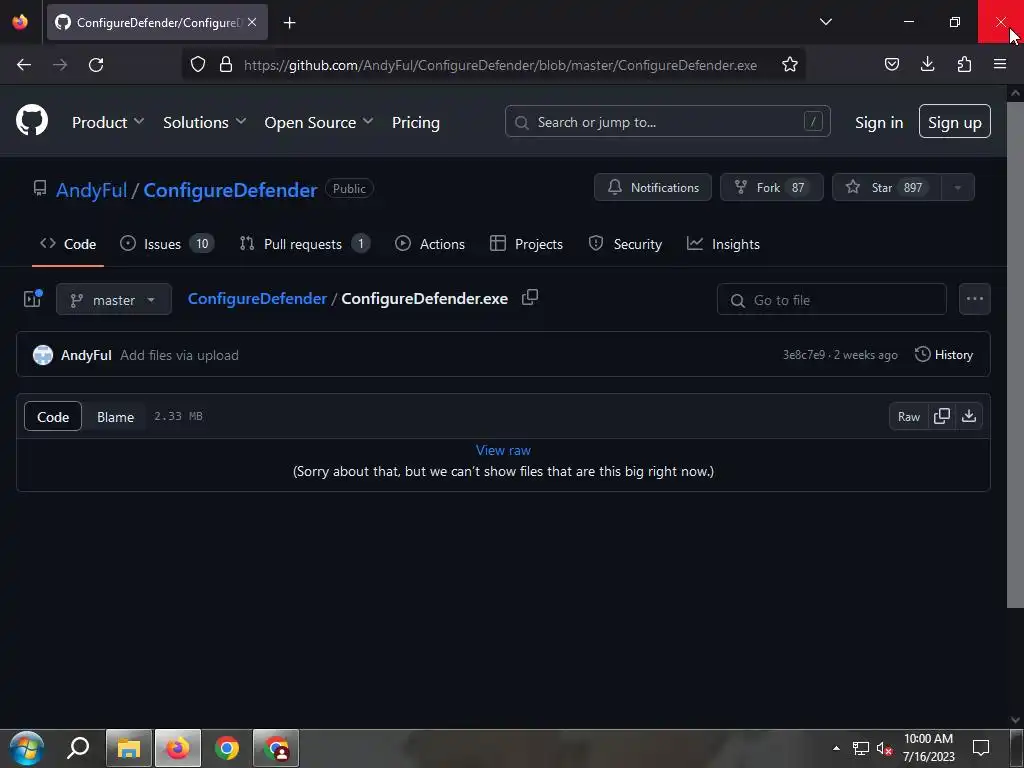The image size is (1024, 768).
Task: Click the Notifications button
Action: [652, 187]
